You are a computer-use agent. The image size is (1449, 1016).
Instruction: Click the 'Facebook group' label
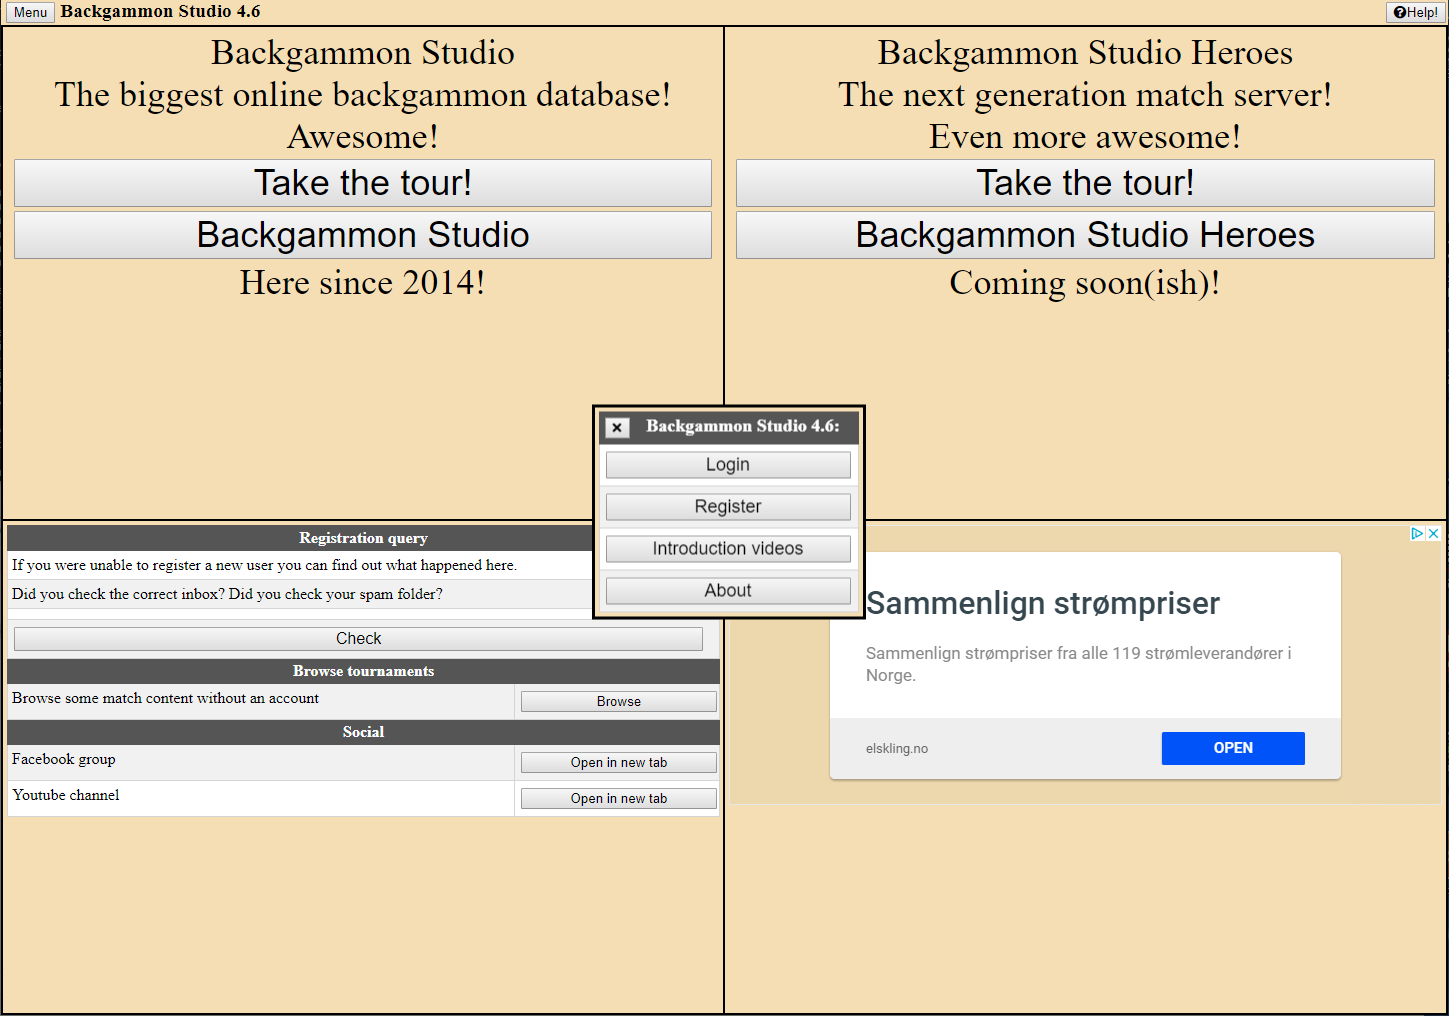[x=64, y=760]
